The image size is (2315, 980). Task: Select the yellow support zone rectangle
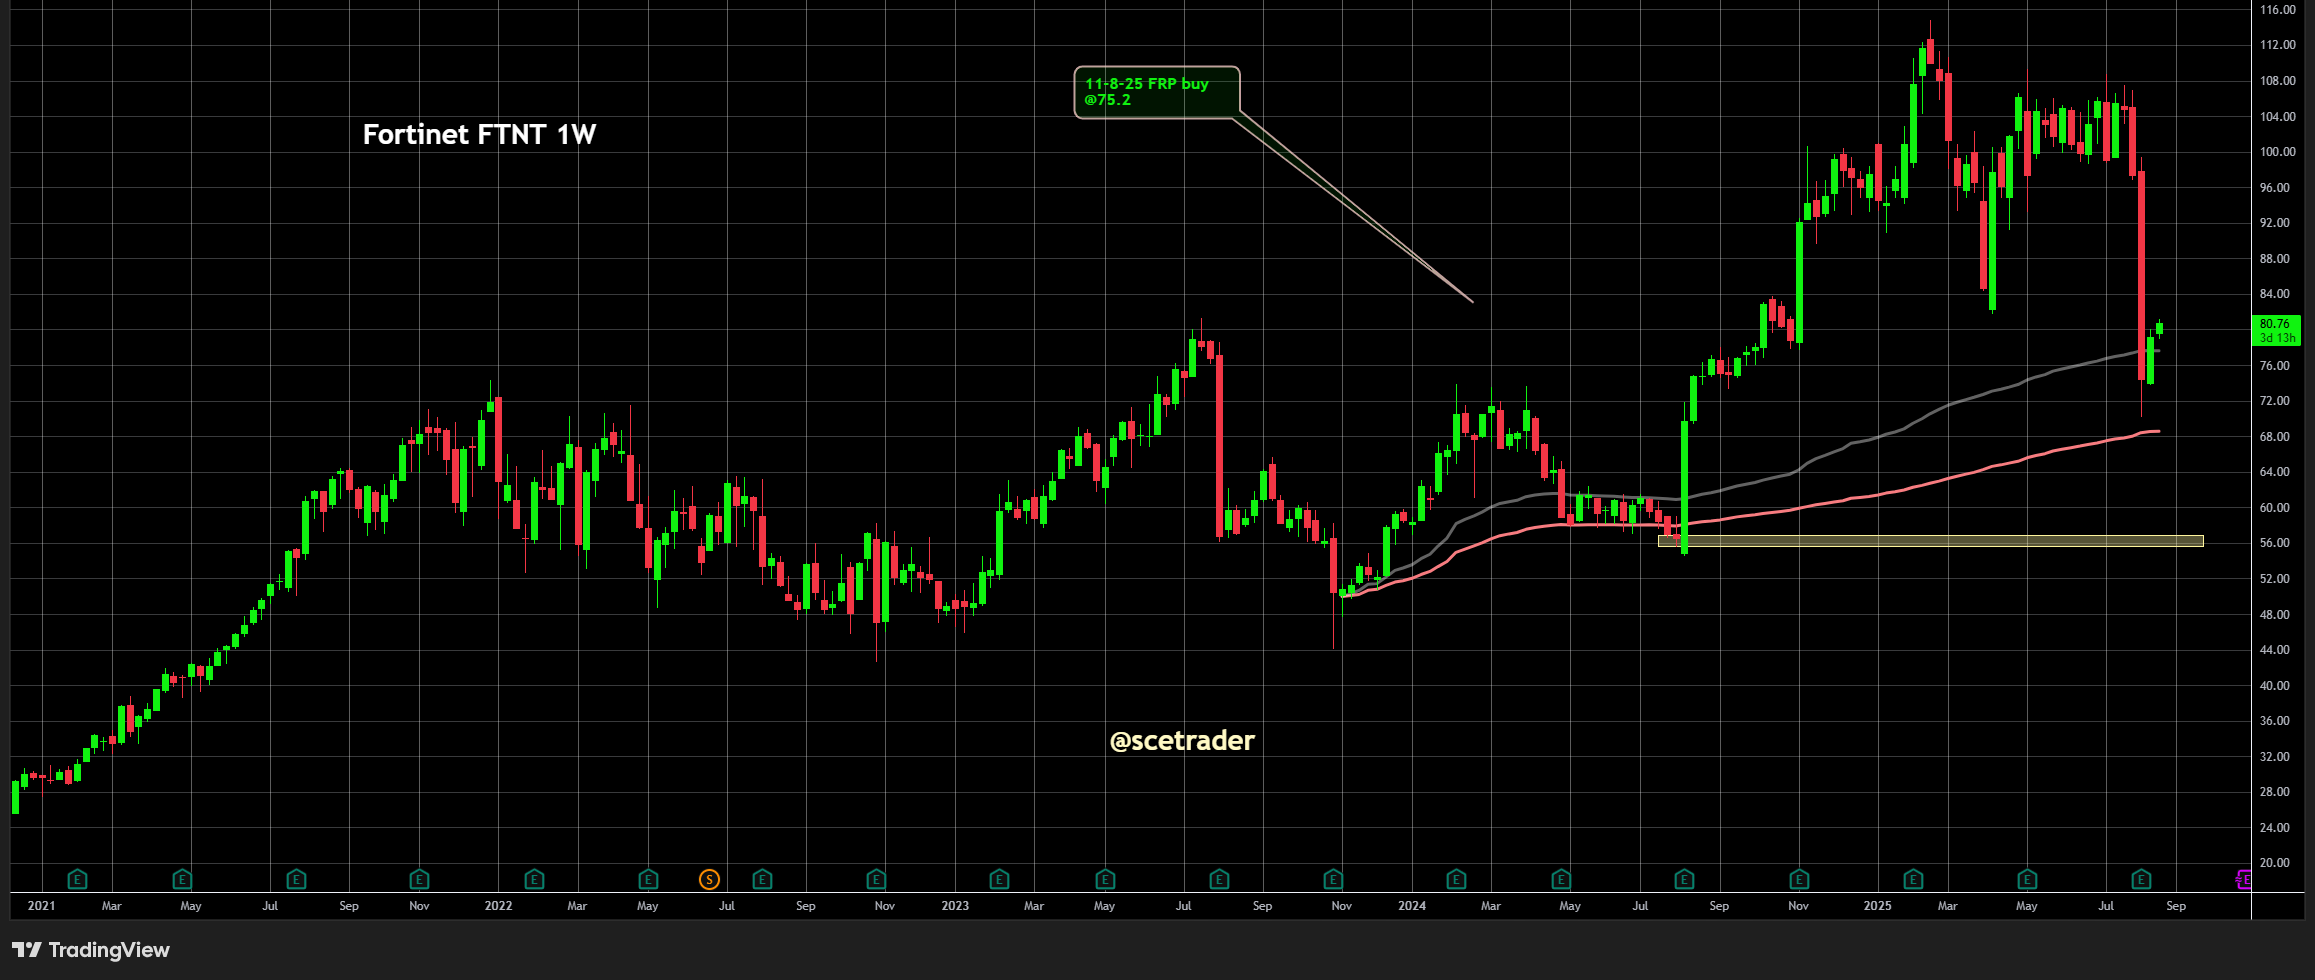1930,541
